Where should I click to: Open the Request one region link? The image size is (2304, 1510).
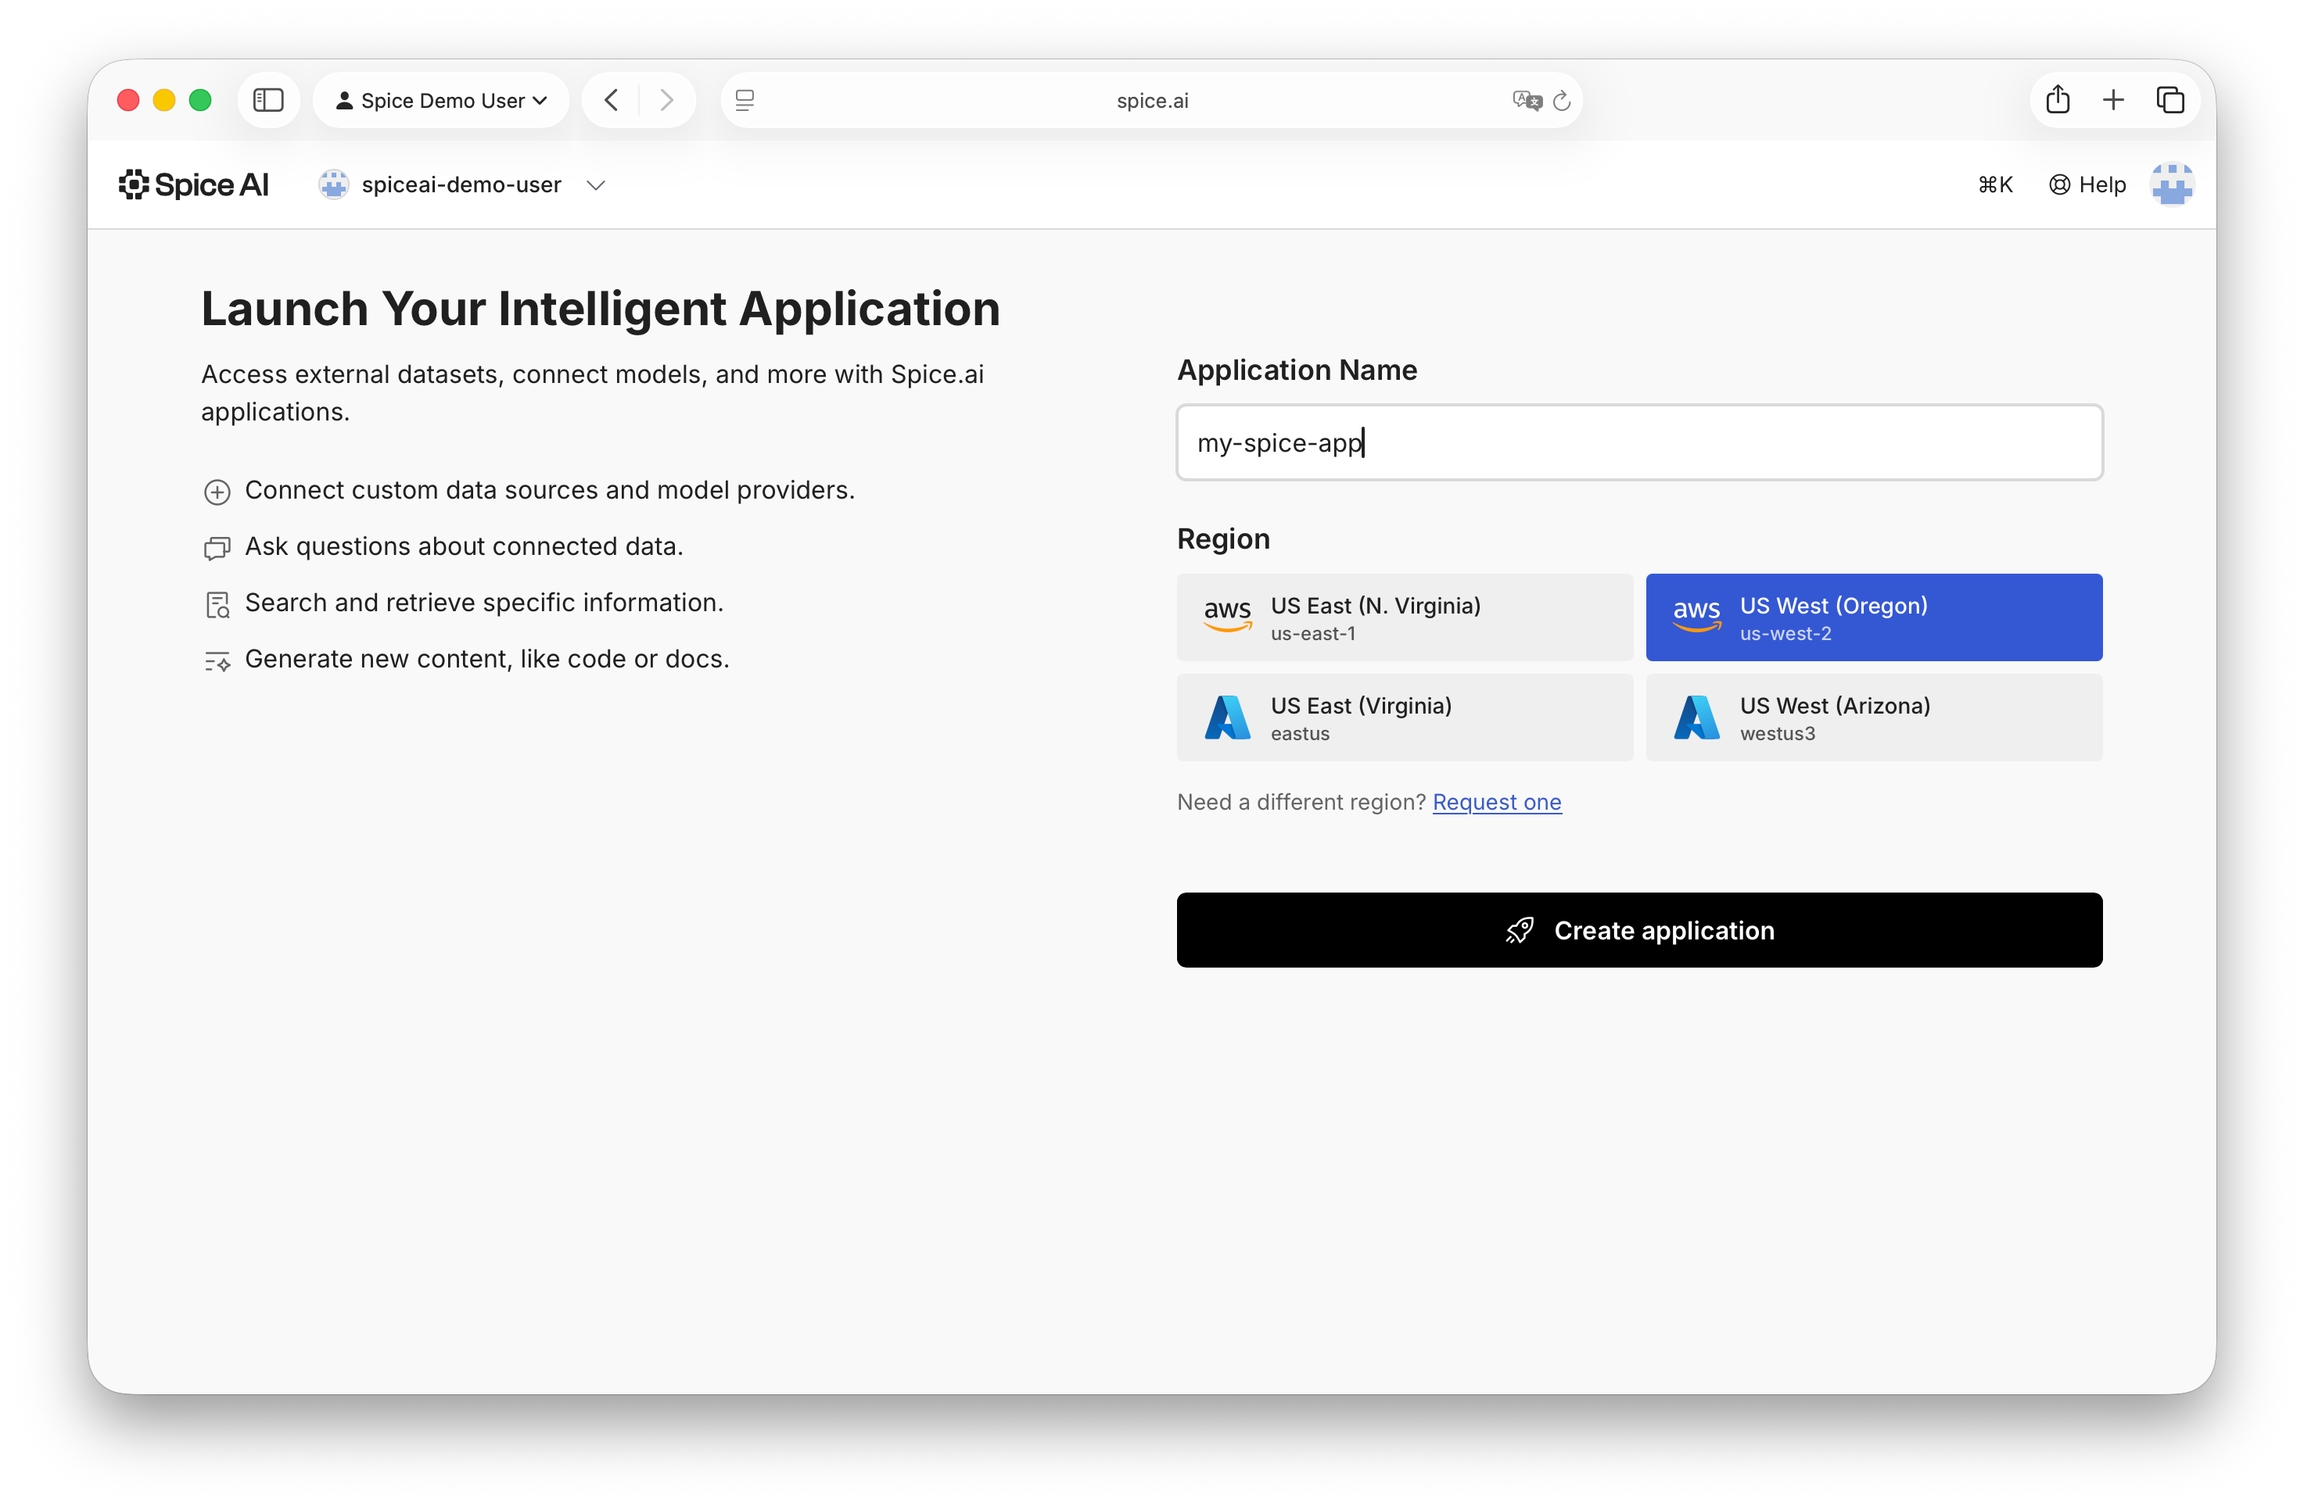click(1496, 802)
